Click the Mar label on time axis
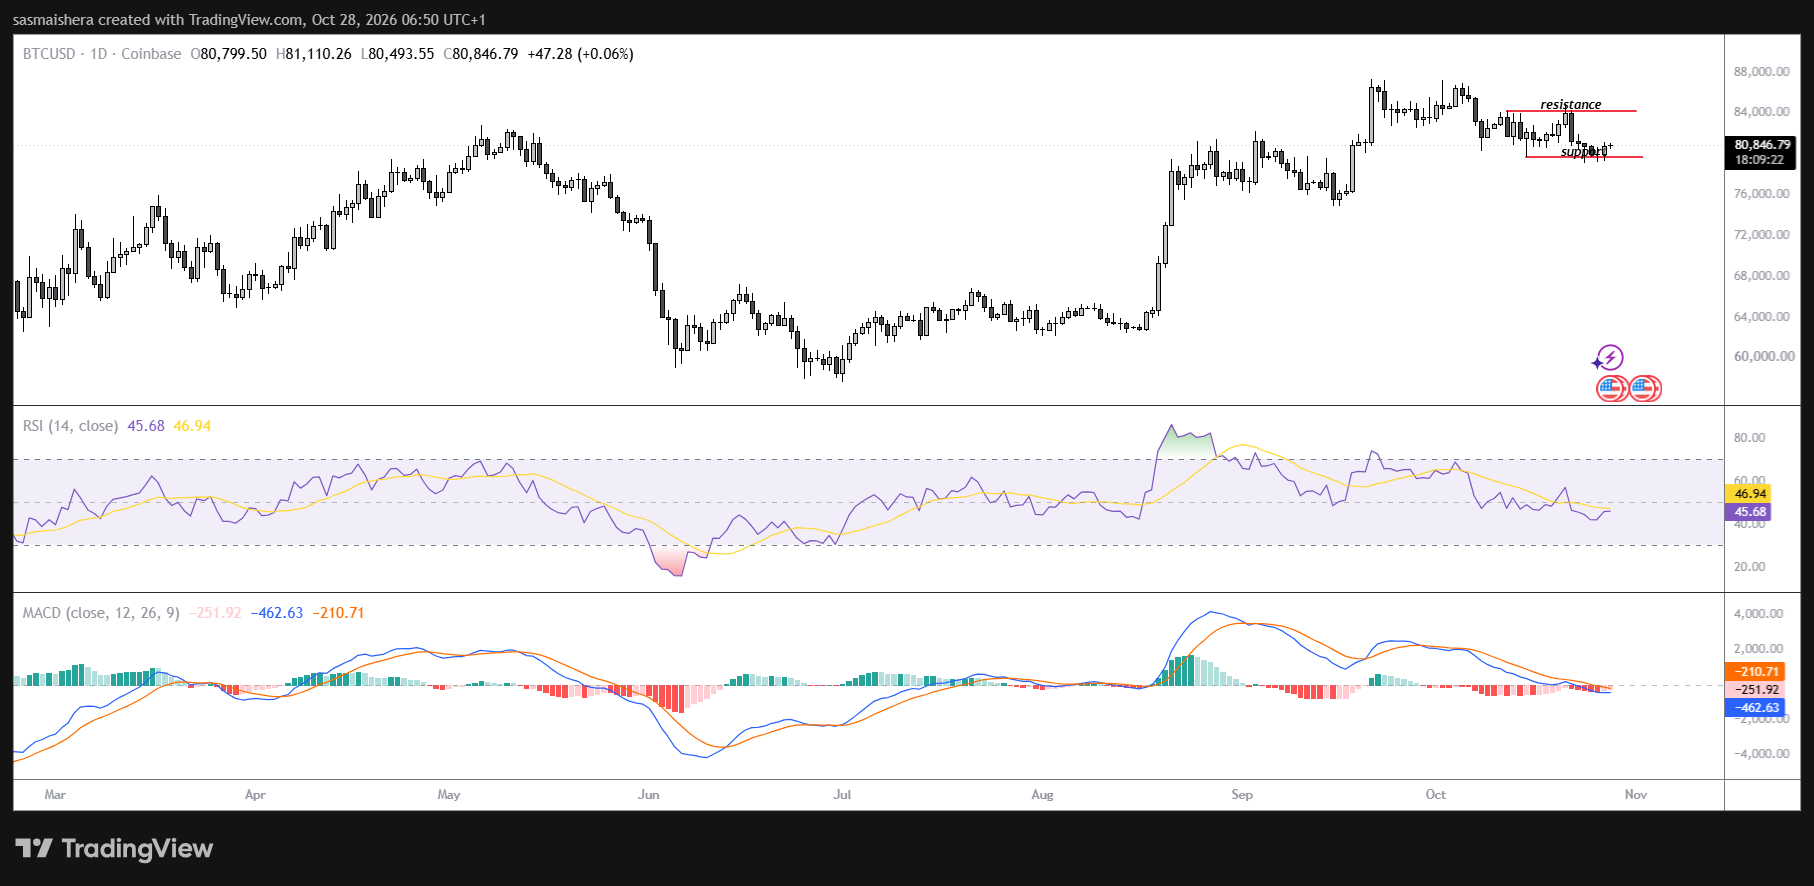1814x886 pixels. click(55, 795)
